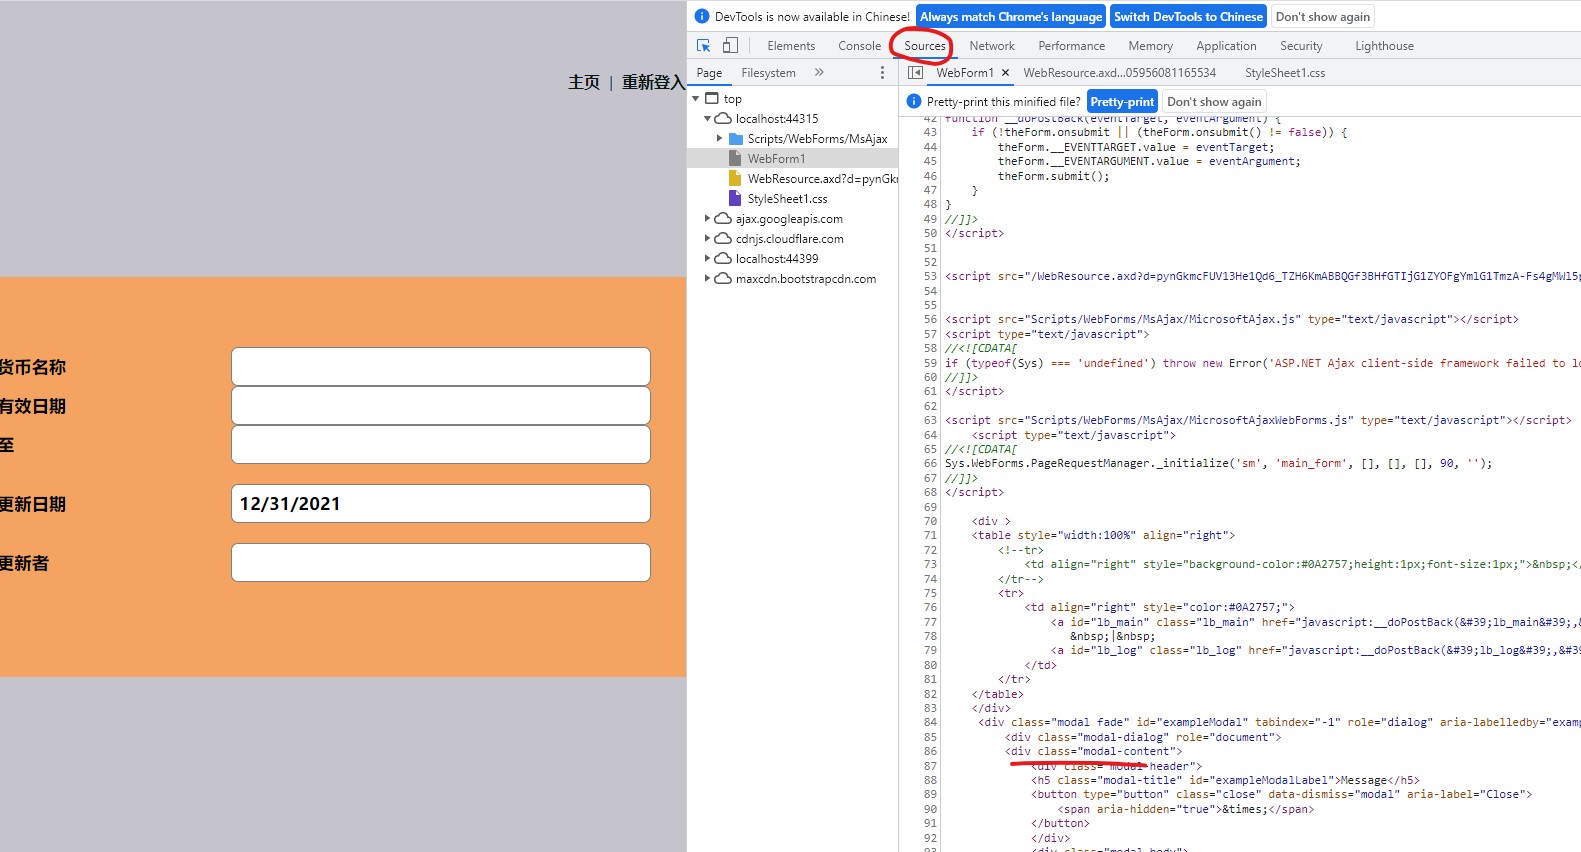The image size is (1581, 852).
Task: Open the Lighthouse tab
Action: coord(1384,46)
